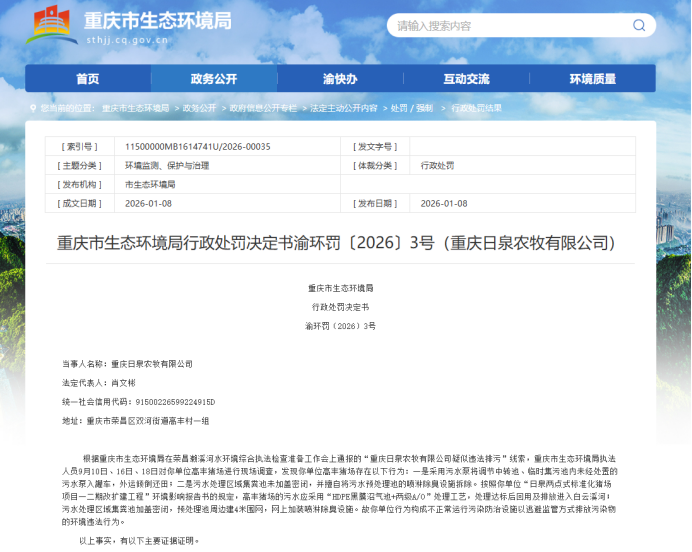This screenshot has height=552, width=692.
Task: Click the 法定代表人 line
Action: click(98, 383)
